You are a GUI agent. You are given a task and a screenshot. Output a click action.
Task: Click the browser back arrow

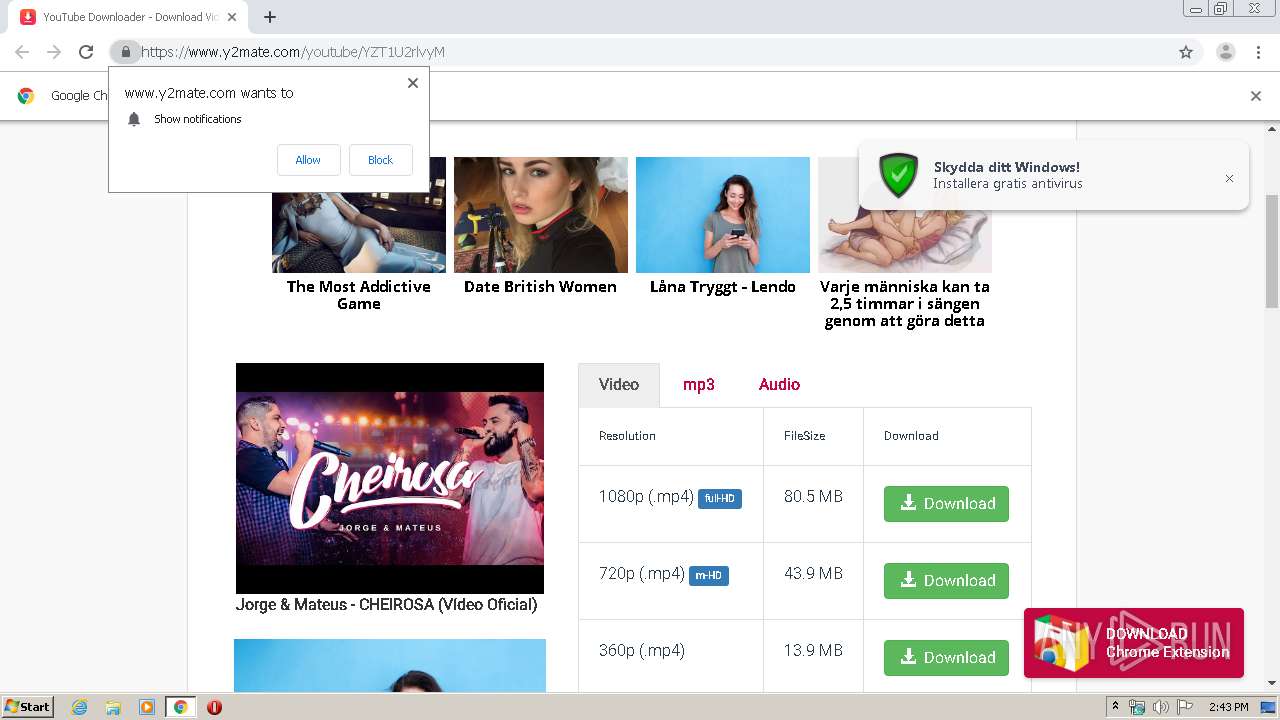point(22,52)
